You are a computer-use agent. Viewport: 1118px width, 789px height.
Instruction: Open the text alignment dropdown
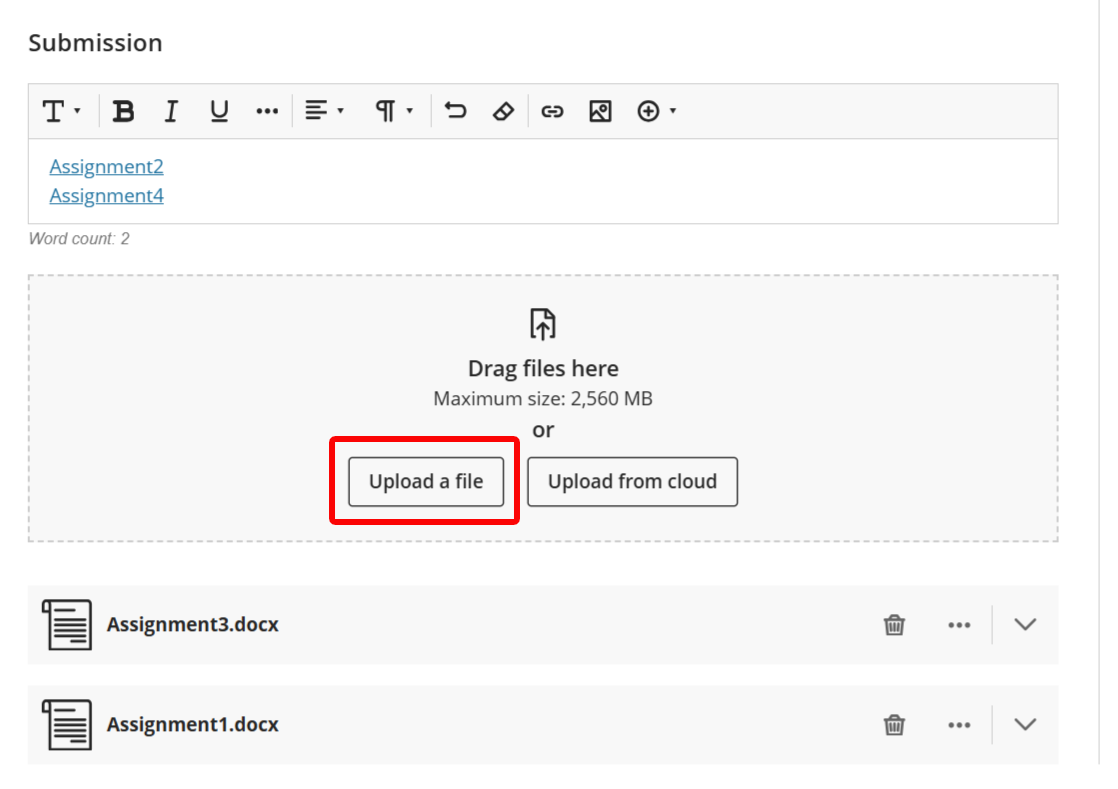click(x=324, y=111)
